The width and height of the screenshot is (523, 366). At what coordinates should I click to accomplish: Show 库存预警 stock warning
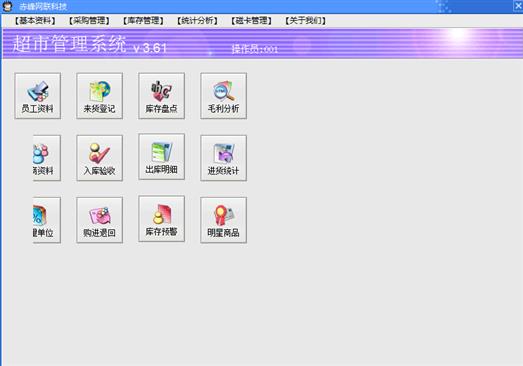[161, 219]
